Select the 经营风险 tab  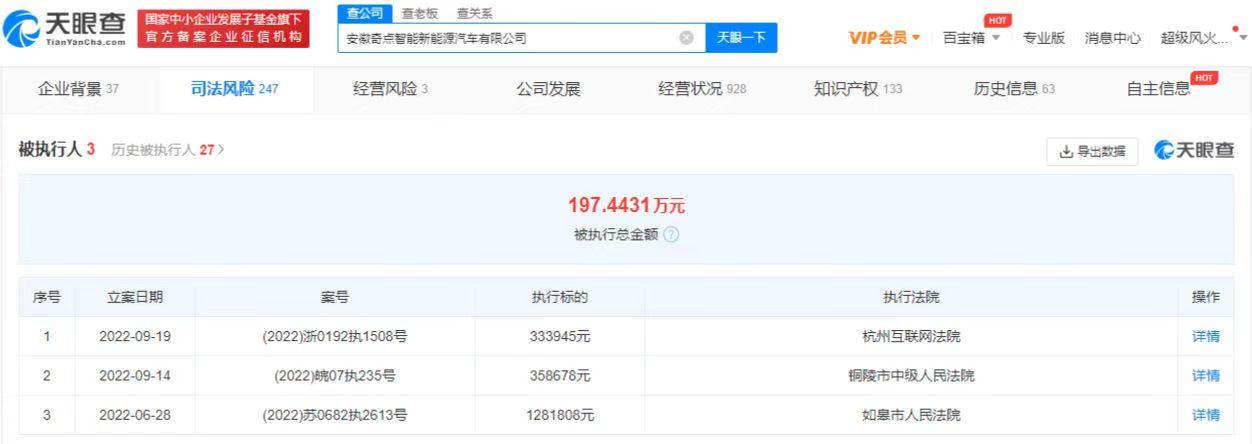pyautogui.click(x=391, y=89)
